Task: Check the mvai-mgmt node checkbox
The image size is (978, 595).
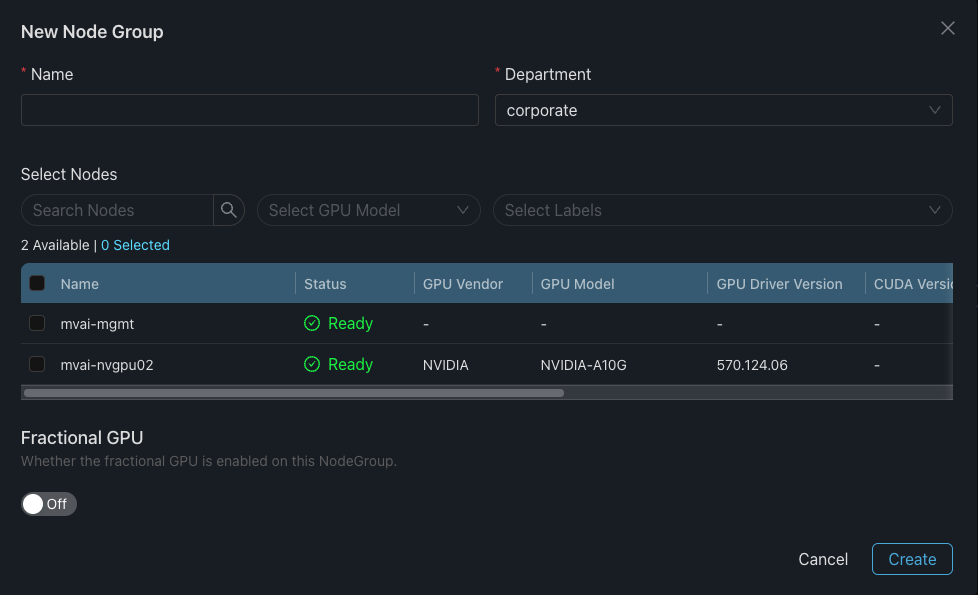Action: tap(37, 324)
